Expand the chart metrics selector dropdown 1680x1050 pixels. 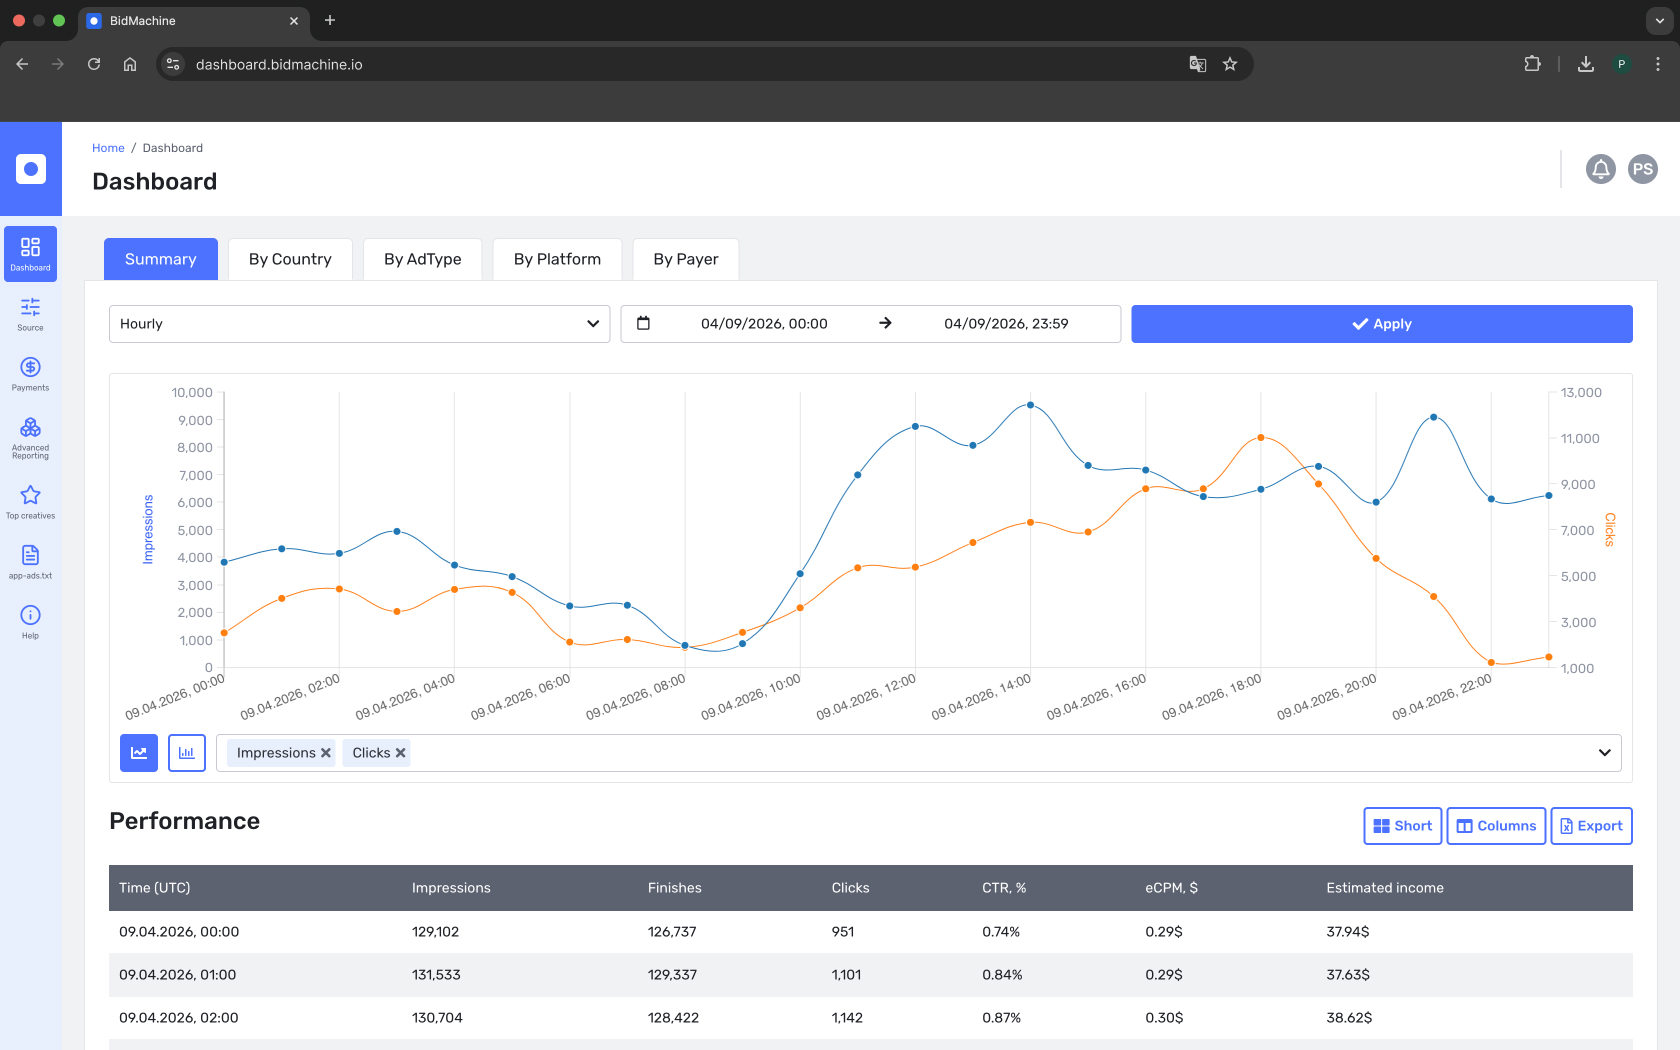coord(1604,753)
